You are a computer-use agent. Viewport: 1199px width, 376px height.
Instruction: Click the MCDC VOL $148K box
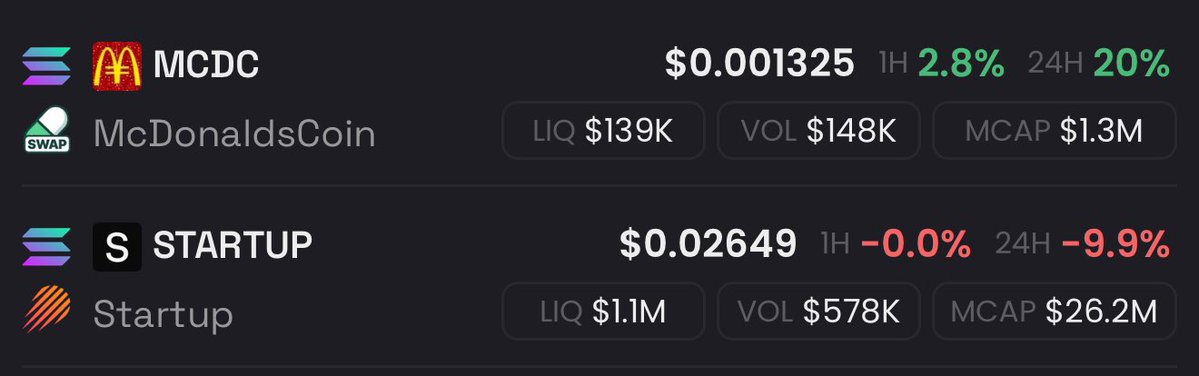click(x=818, y=131)
